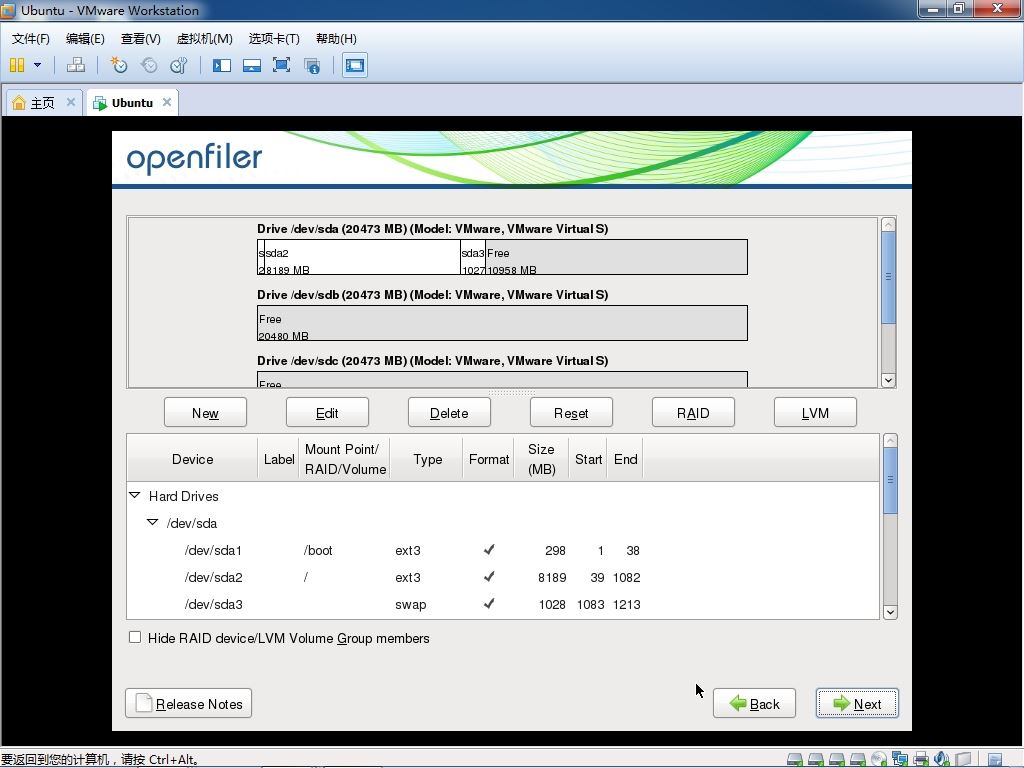Click the partition table scrollbar thumb
The width and height of the screenshot is (1024, 768).
(x=890, y=481)
